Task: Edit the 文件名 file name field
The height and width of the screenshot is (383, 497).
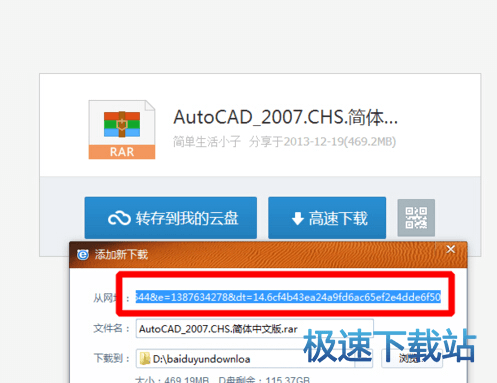Action: [254, 329]
